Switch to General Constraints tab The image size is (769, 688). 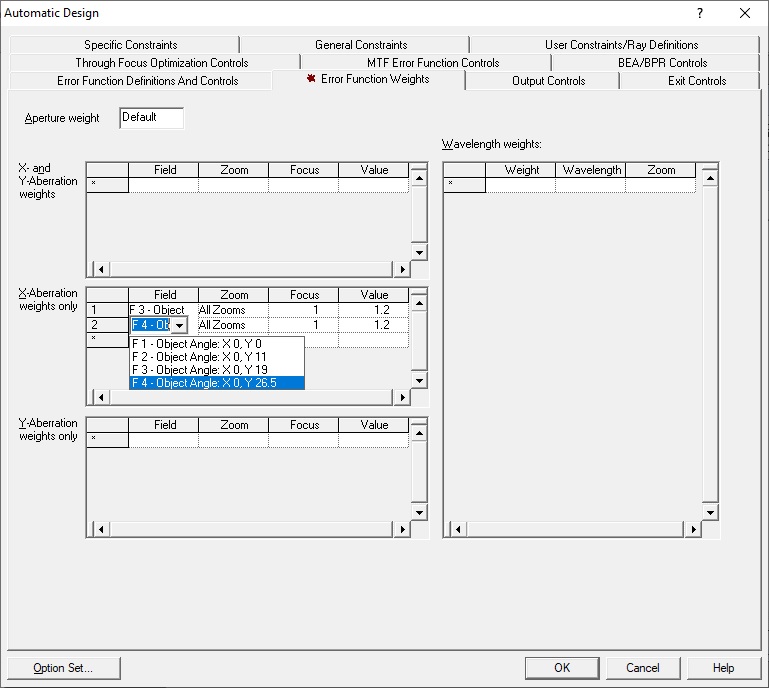[361, 45]
